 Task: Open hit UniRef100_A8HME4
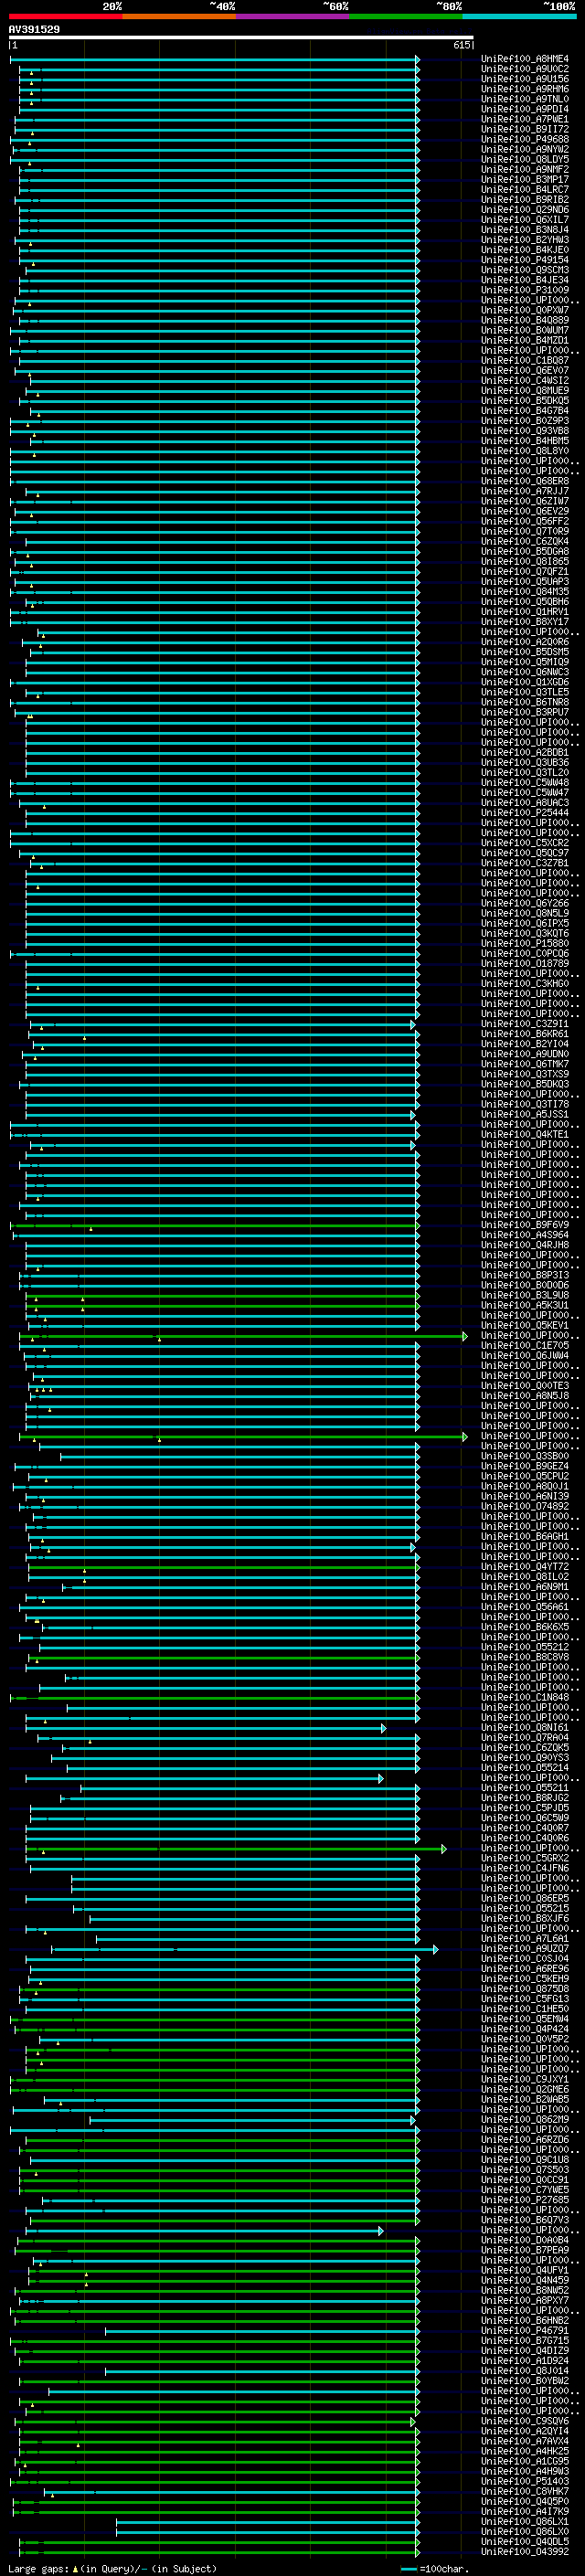[x=524, y=59]
